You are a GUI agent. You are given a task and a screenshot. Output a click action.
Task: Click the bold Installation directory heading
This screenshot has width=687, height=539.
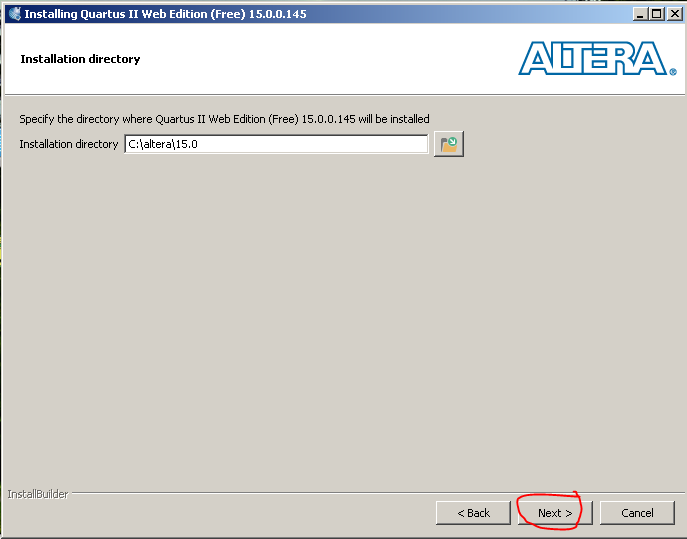click(80, 59)
